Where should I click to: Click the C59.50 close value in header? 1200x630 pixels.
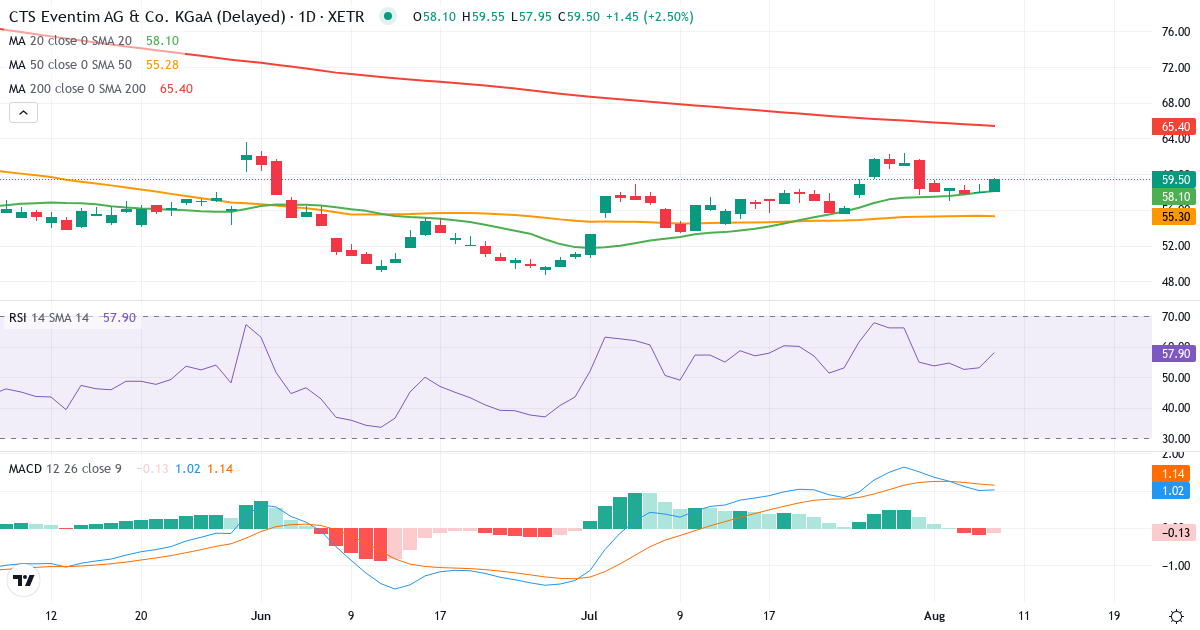point(579,17)
